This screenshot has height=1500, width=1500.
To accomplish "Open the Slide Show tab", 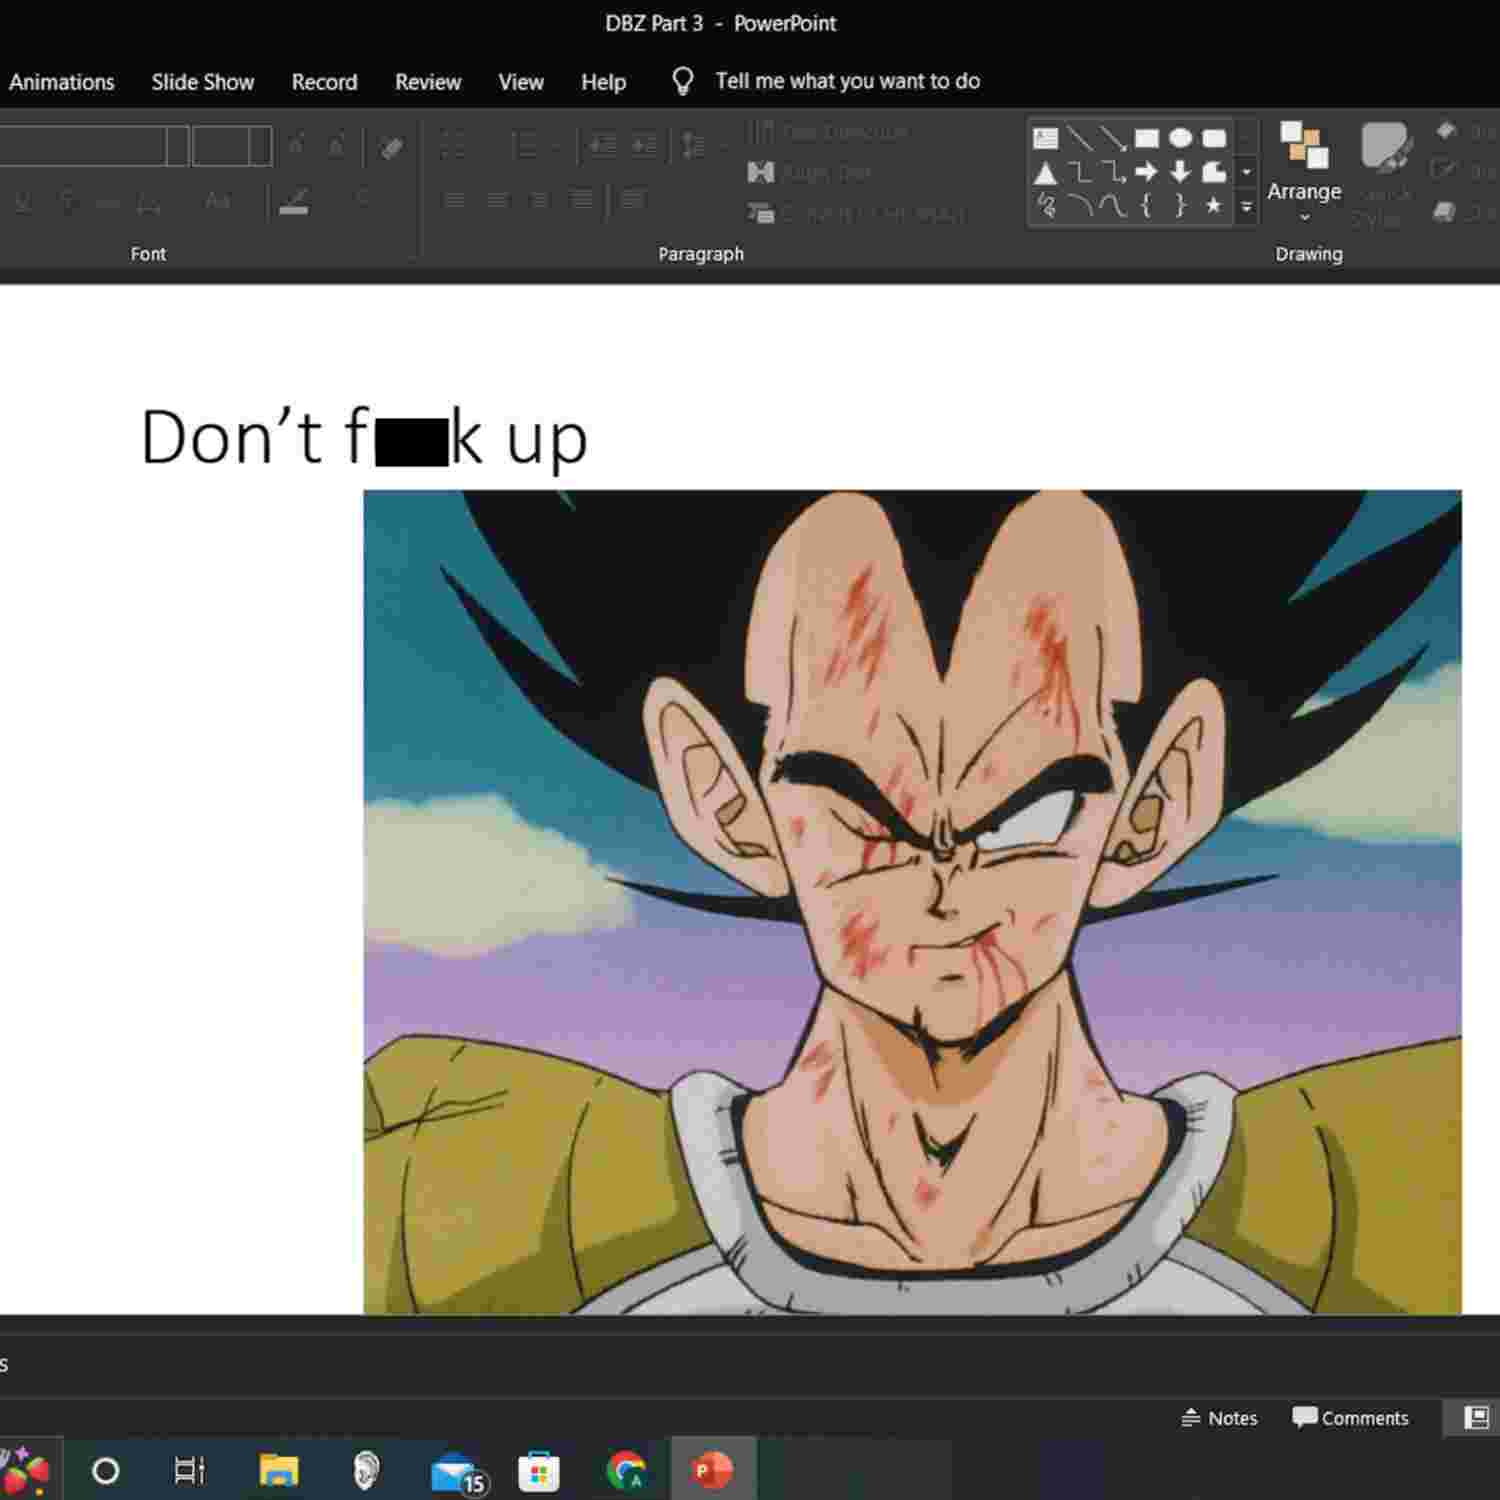I will click(202, 82).
